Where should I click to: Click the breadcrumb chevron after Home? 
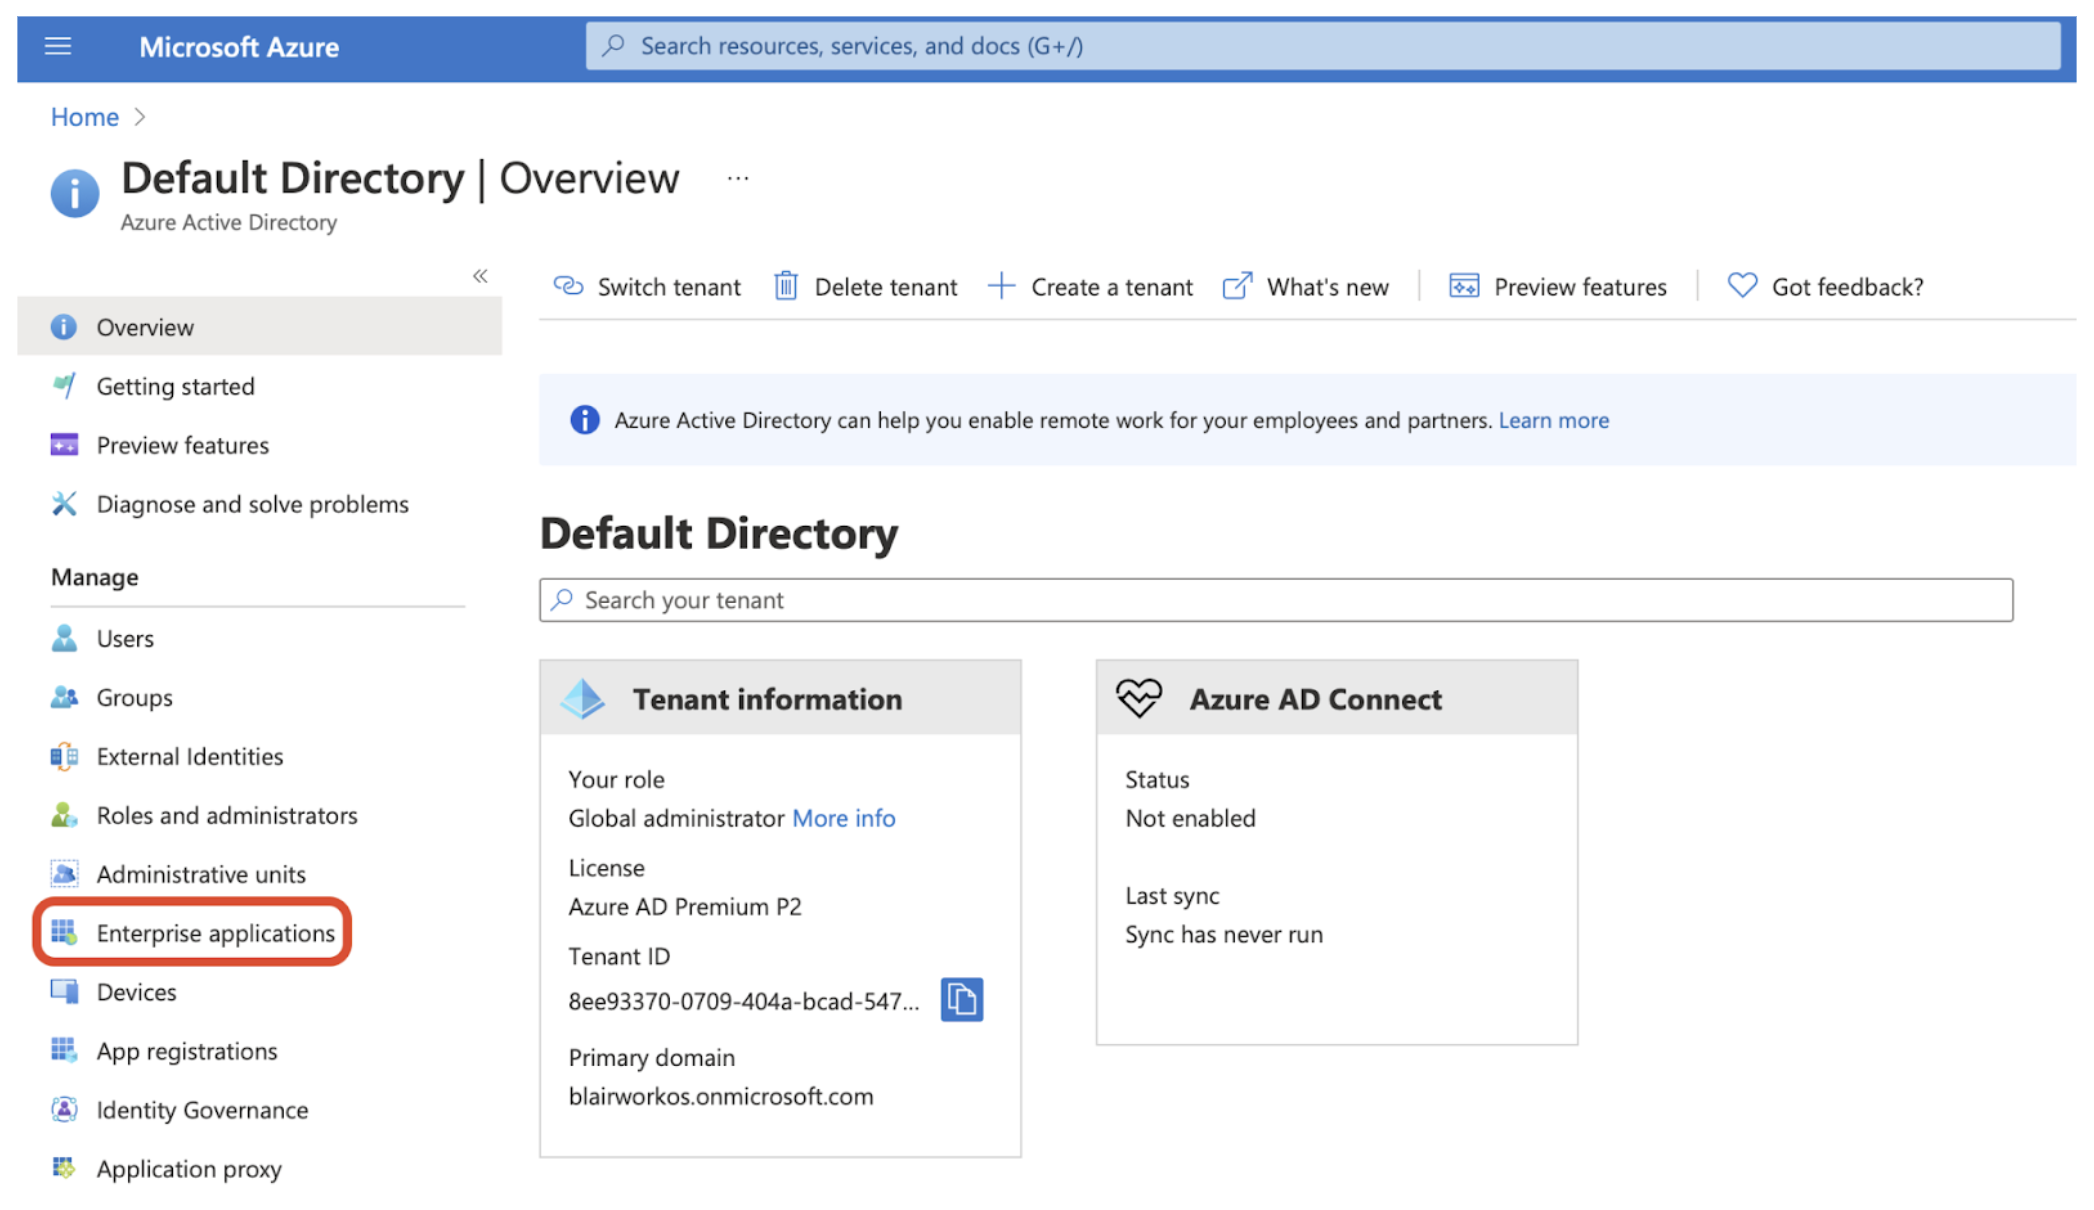[x=140, y=117]
